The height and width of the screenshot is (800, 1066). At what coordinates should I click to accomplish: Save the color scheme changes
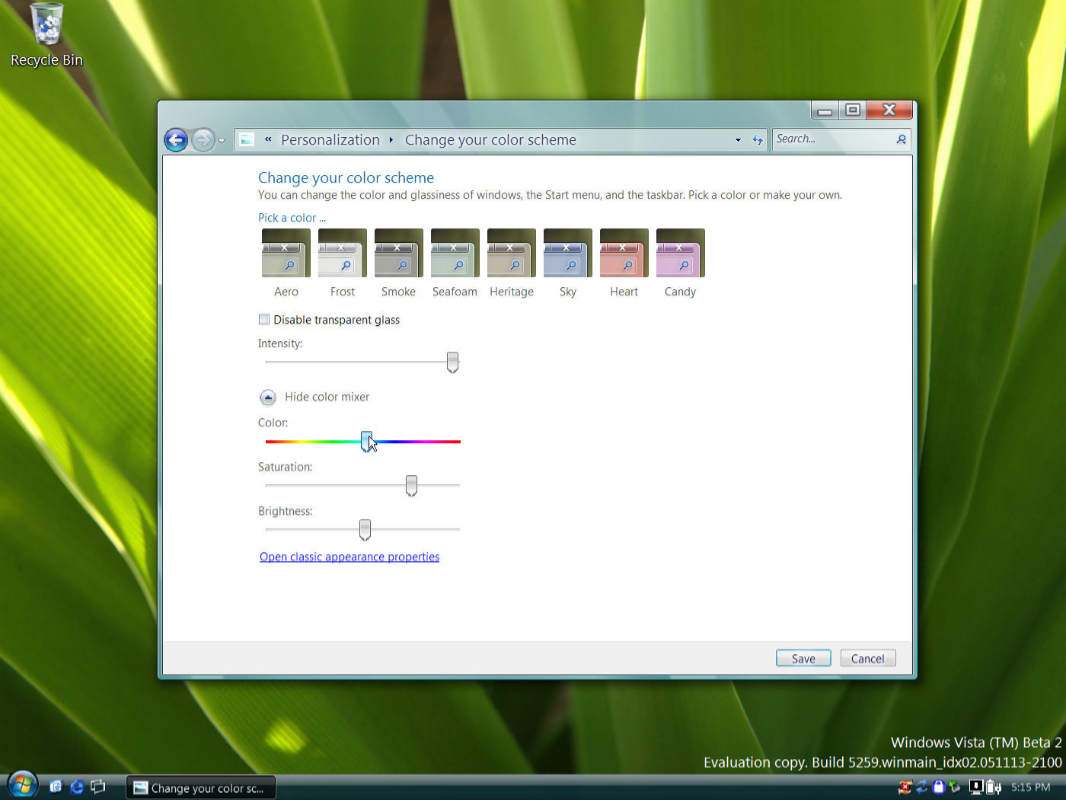pyautogui.click(x=803, y=658)
